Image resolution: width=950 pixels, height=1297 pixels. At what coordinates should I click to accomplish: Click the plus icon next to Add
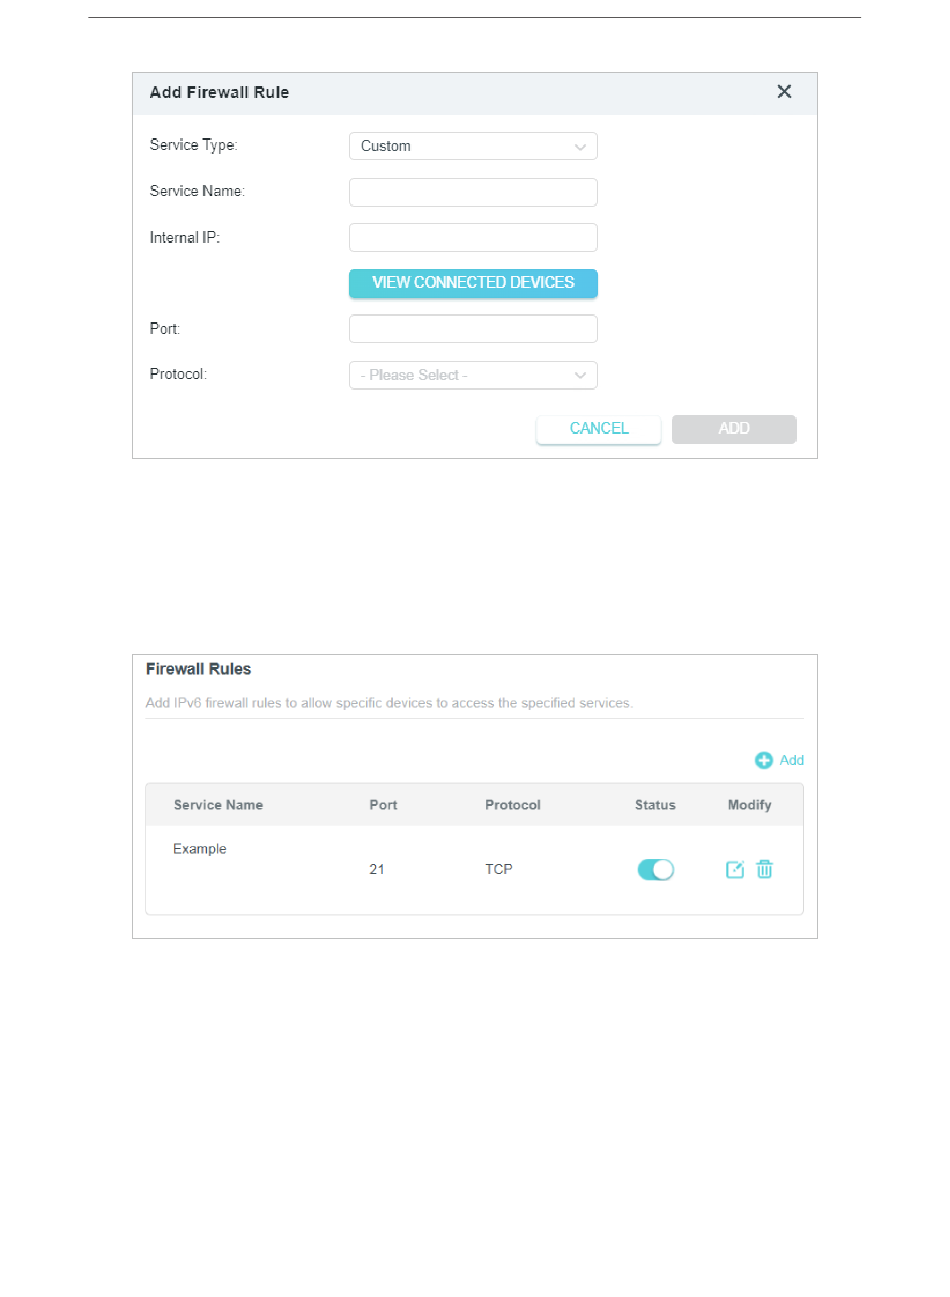point(764,761)
